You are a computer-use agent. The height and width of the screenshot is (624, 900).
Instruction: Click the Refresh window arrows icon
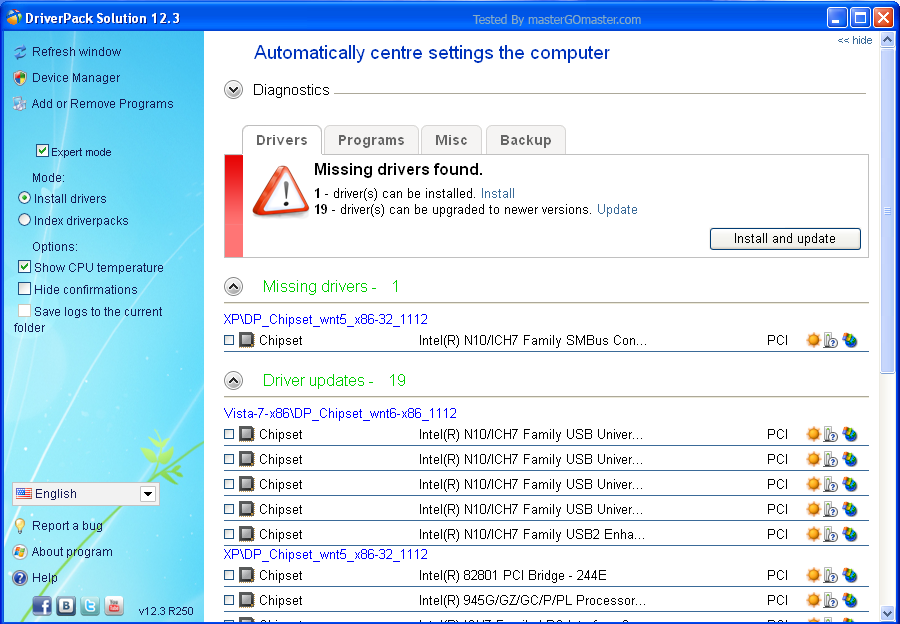coord(20,52)
